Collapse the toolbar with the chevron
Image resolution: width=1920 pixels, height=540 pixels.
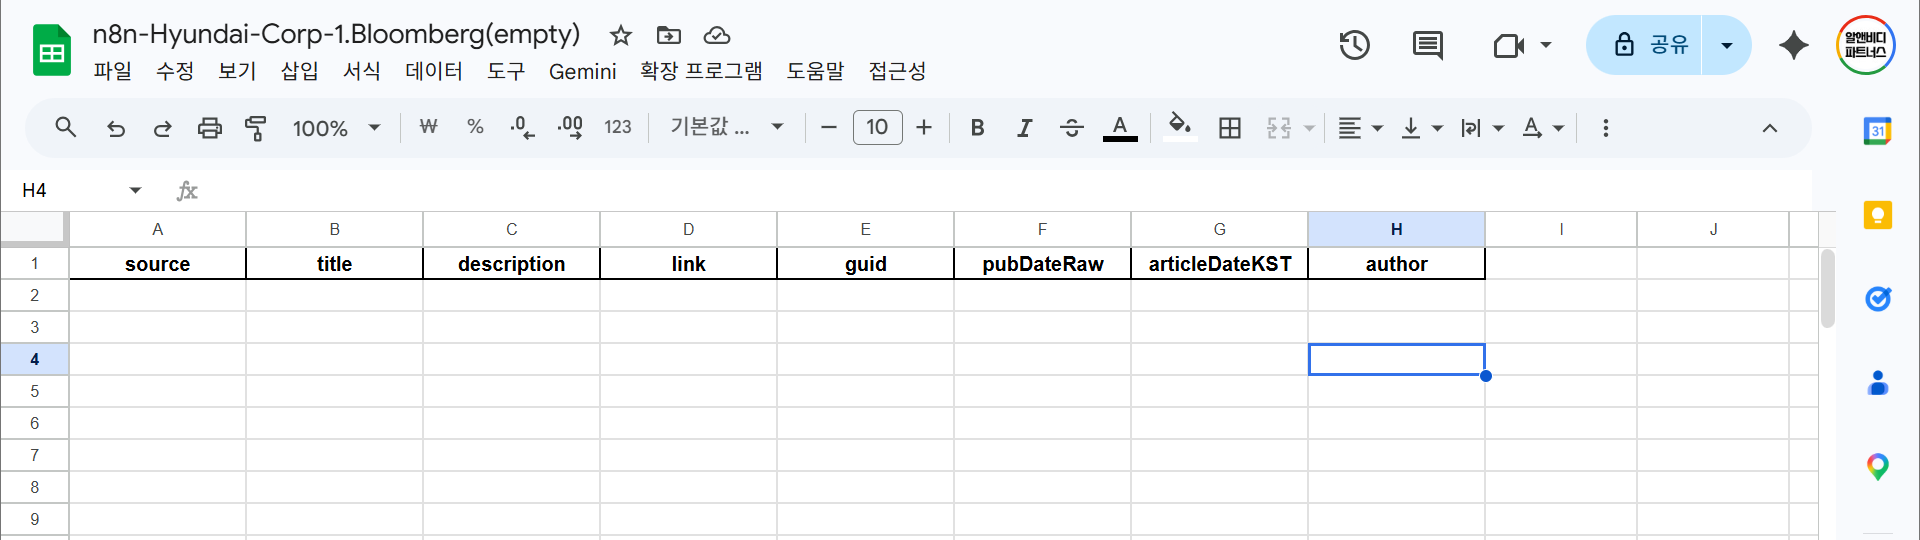pos(1770,128)
